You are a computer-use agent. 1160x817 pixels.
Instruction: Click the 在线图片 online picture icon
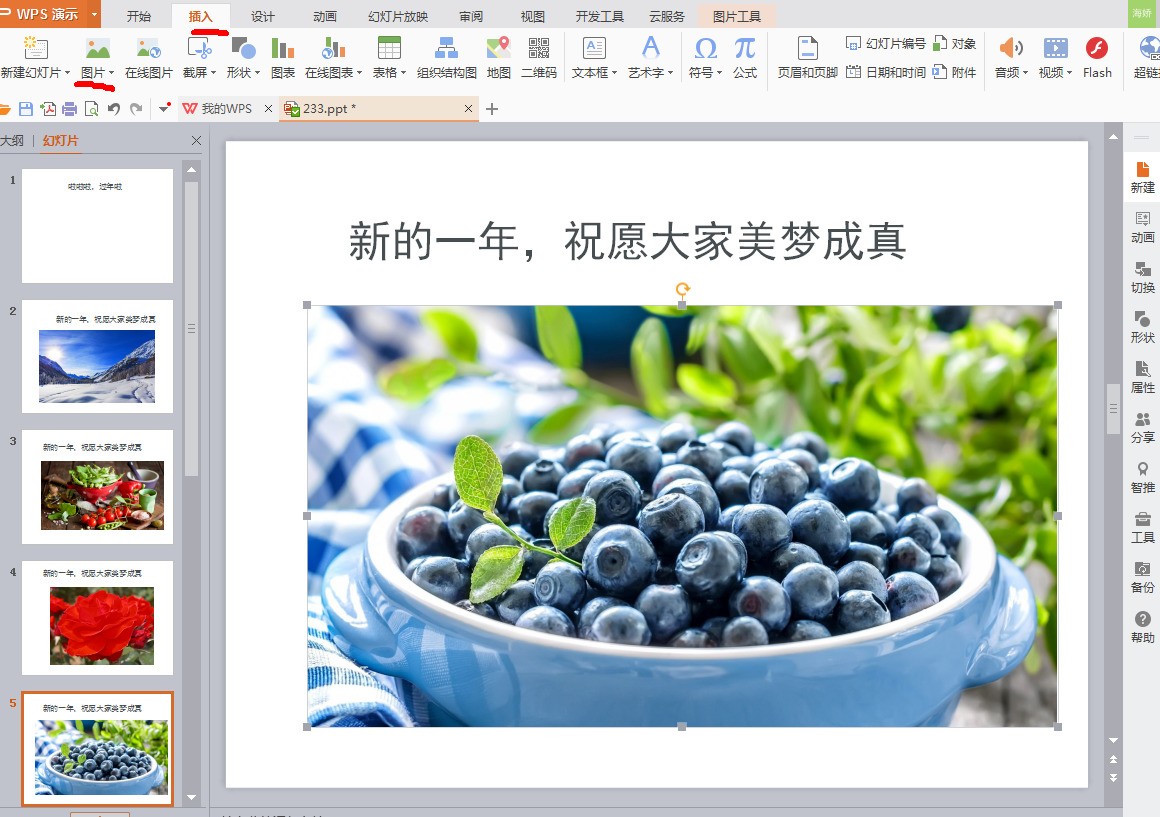[x=148, y=57]
